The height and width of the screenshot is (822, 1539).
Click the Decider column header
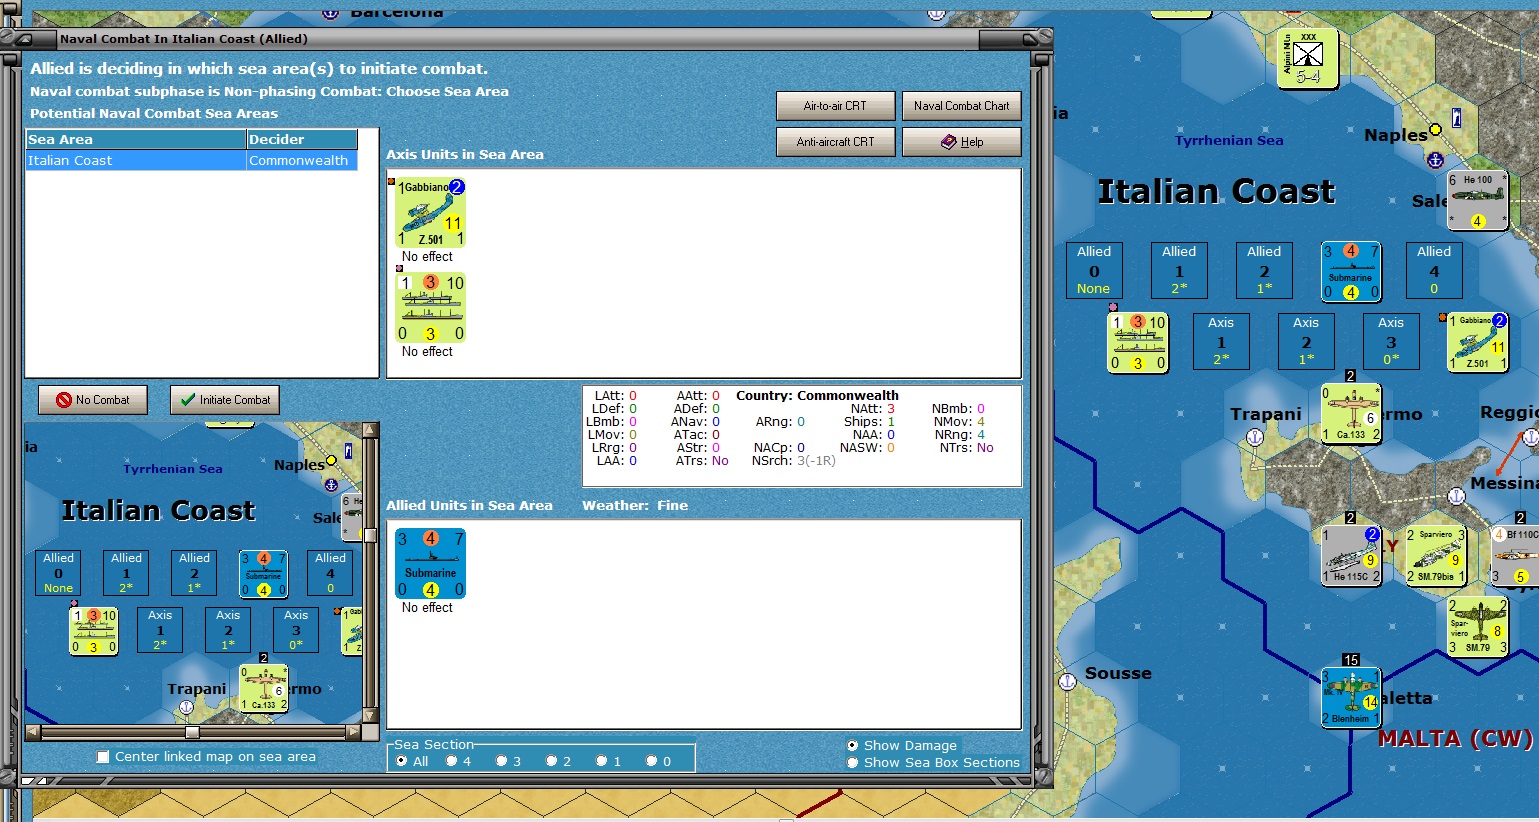pyautogui.click(x=302, y=139)
